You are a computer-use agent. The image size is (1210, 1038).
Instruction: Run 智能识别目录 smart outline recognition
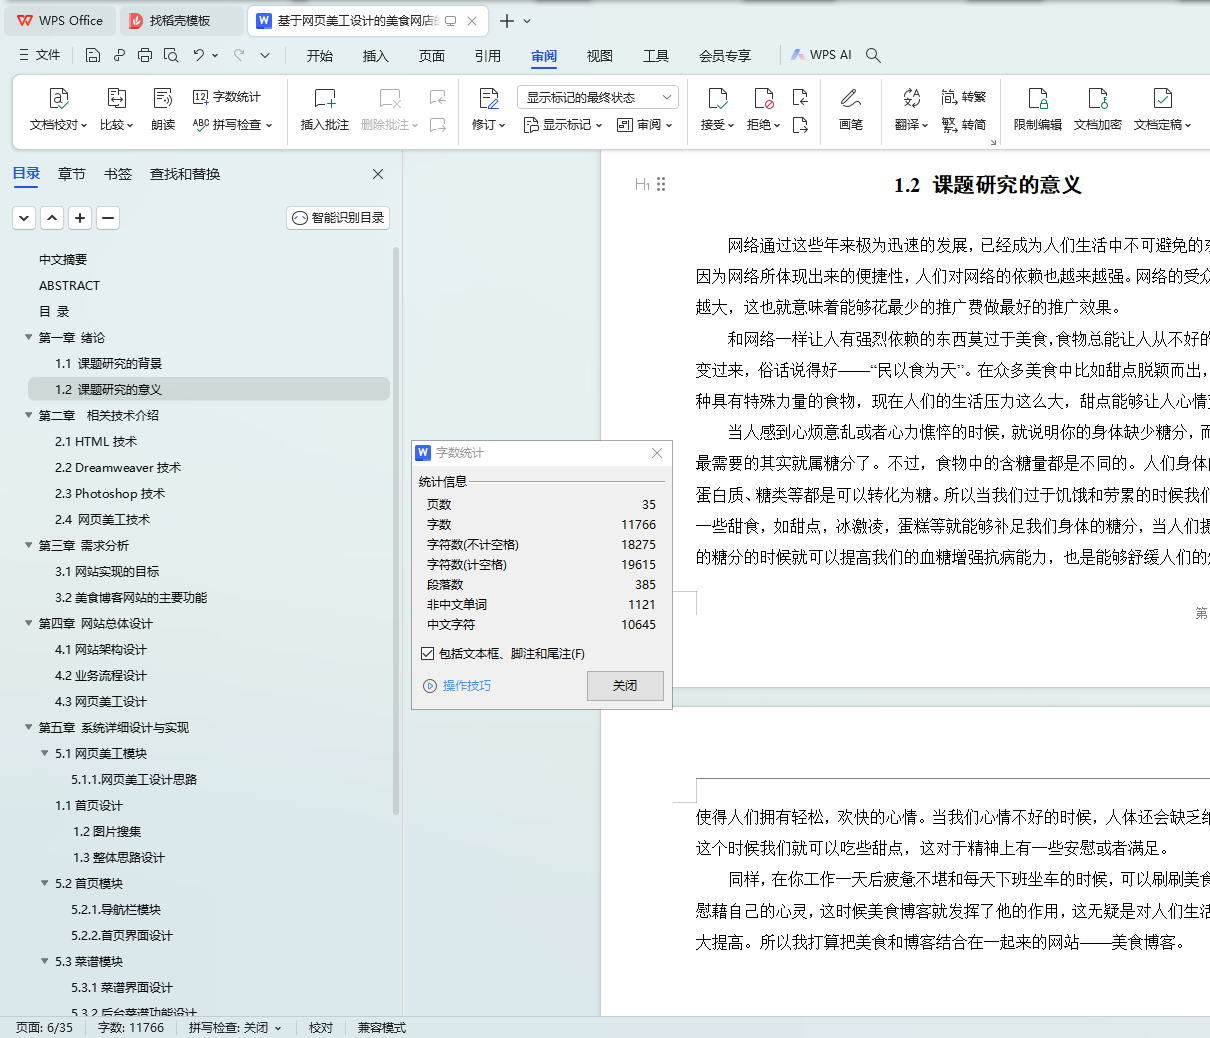tap(337, 218)
